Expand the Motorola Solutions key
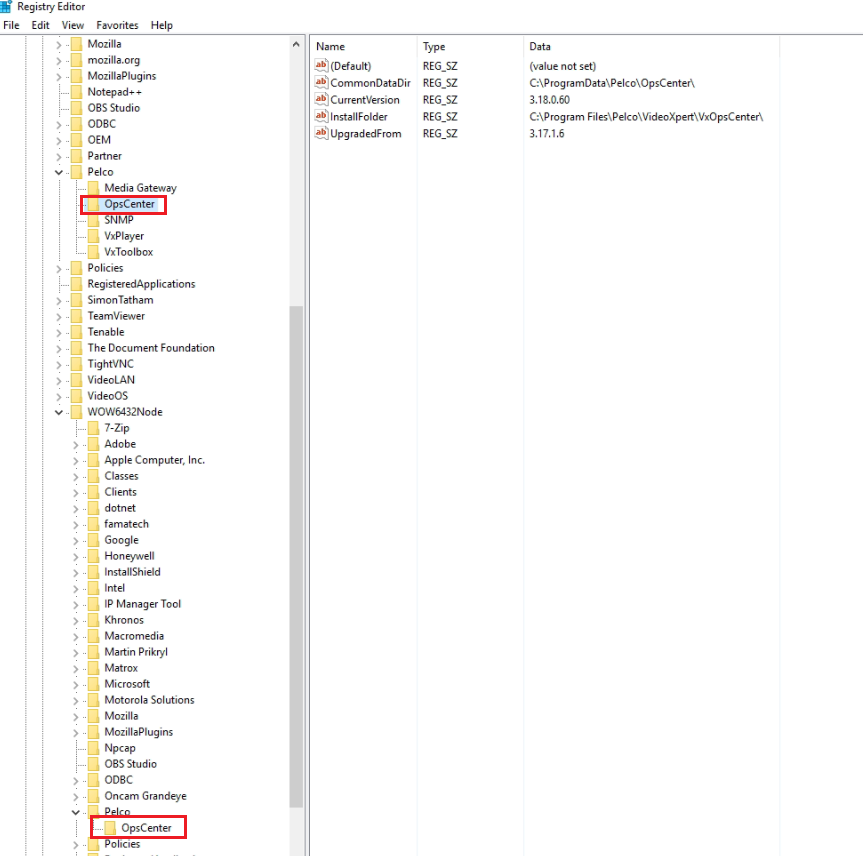 (x=76, y=700)
